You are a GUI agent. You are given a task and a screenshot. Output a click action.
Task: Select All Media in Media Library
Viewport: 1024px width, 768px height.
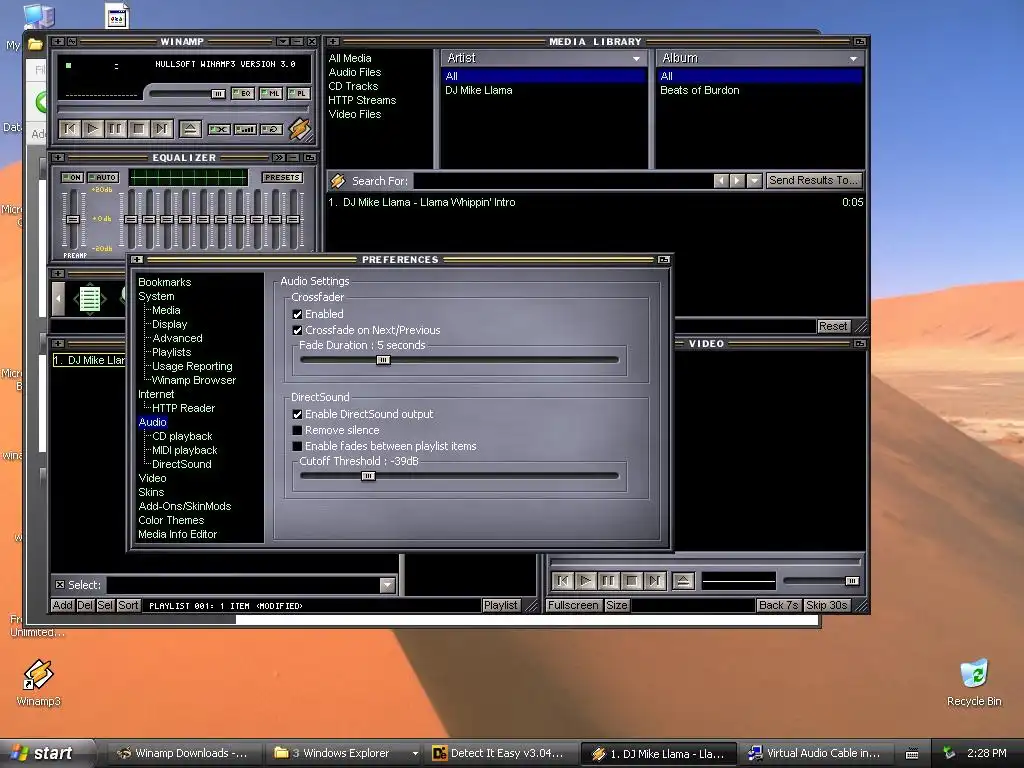[350, 58]
